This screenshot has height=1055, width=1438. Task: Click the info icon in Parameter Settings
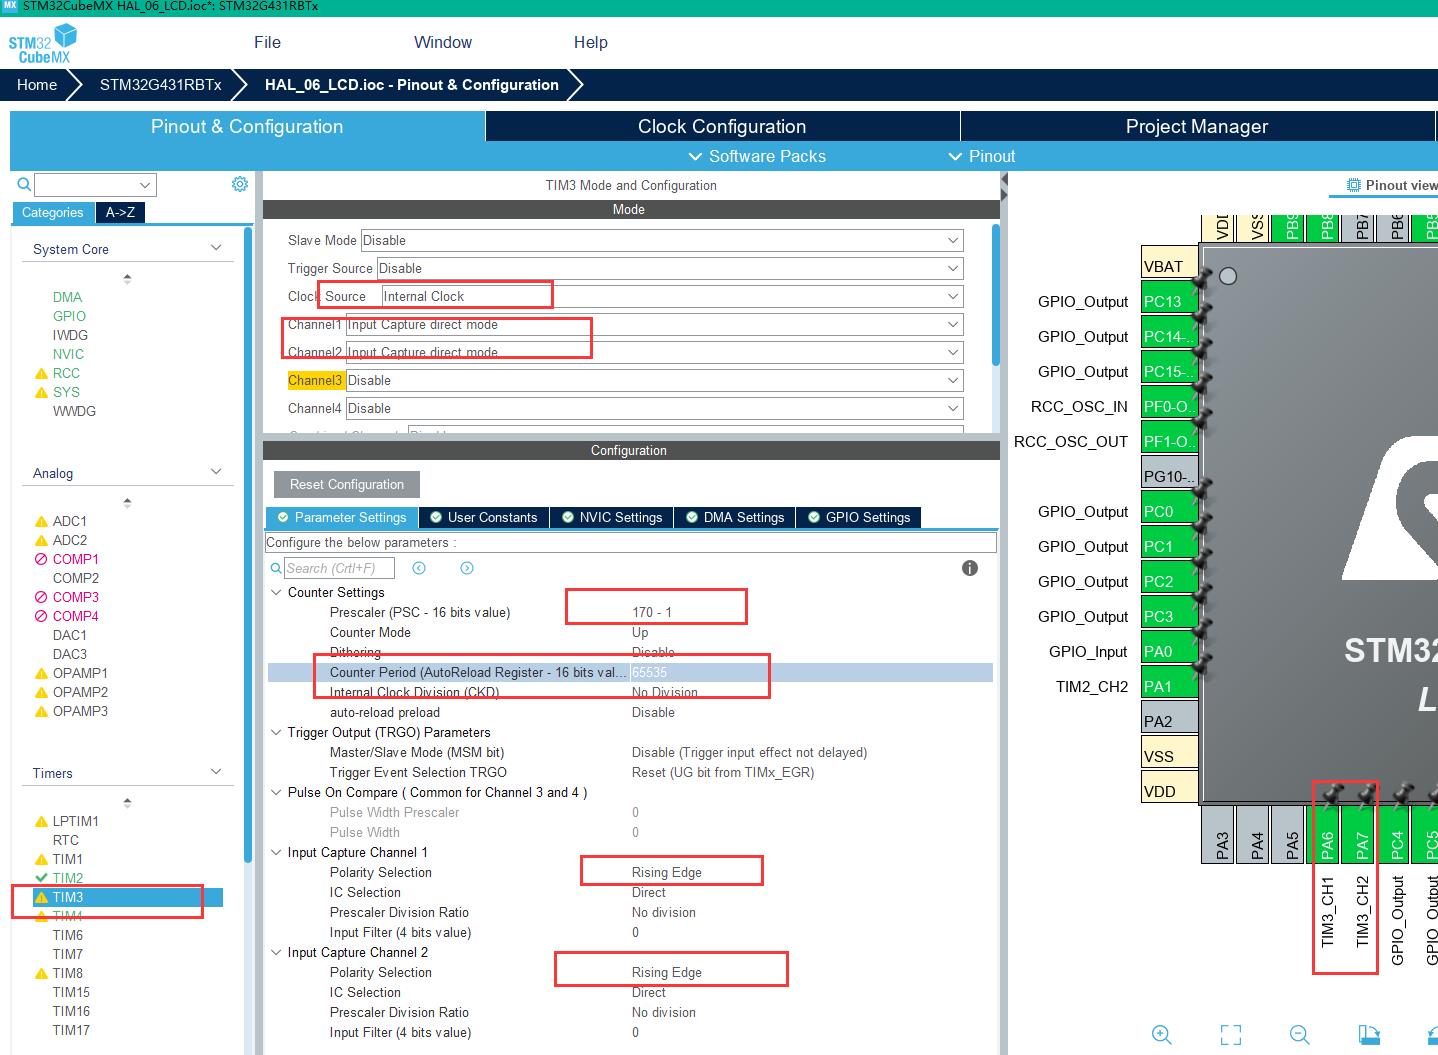pyautogui.click(x=969, y=568)
